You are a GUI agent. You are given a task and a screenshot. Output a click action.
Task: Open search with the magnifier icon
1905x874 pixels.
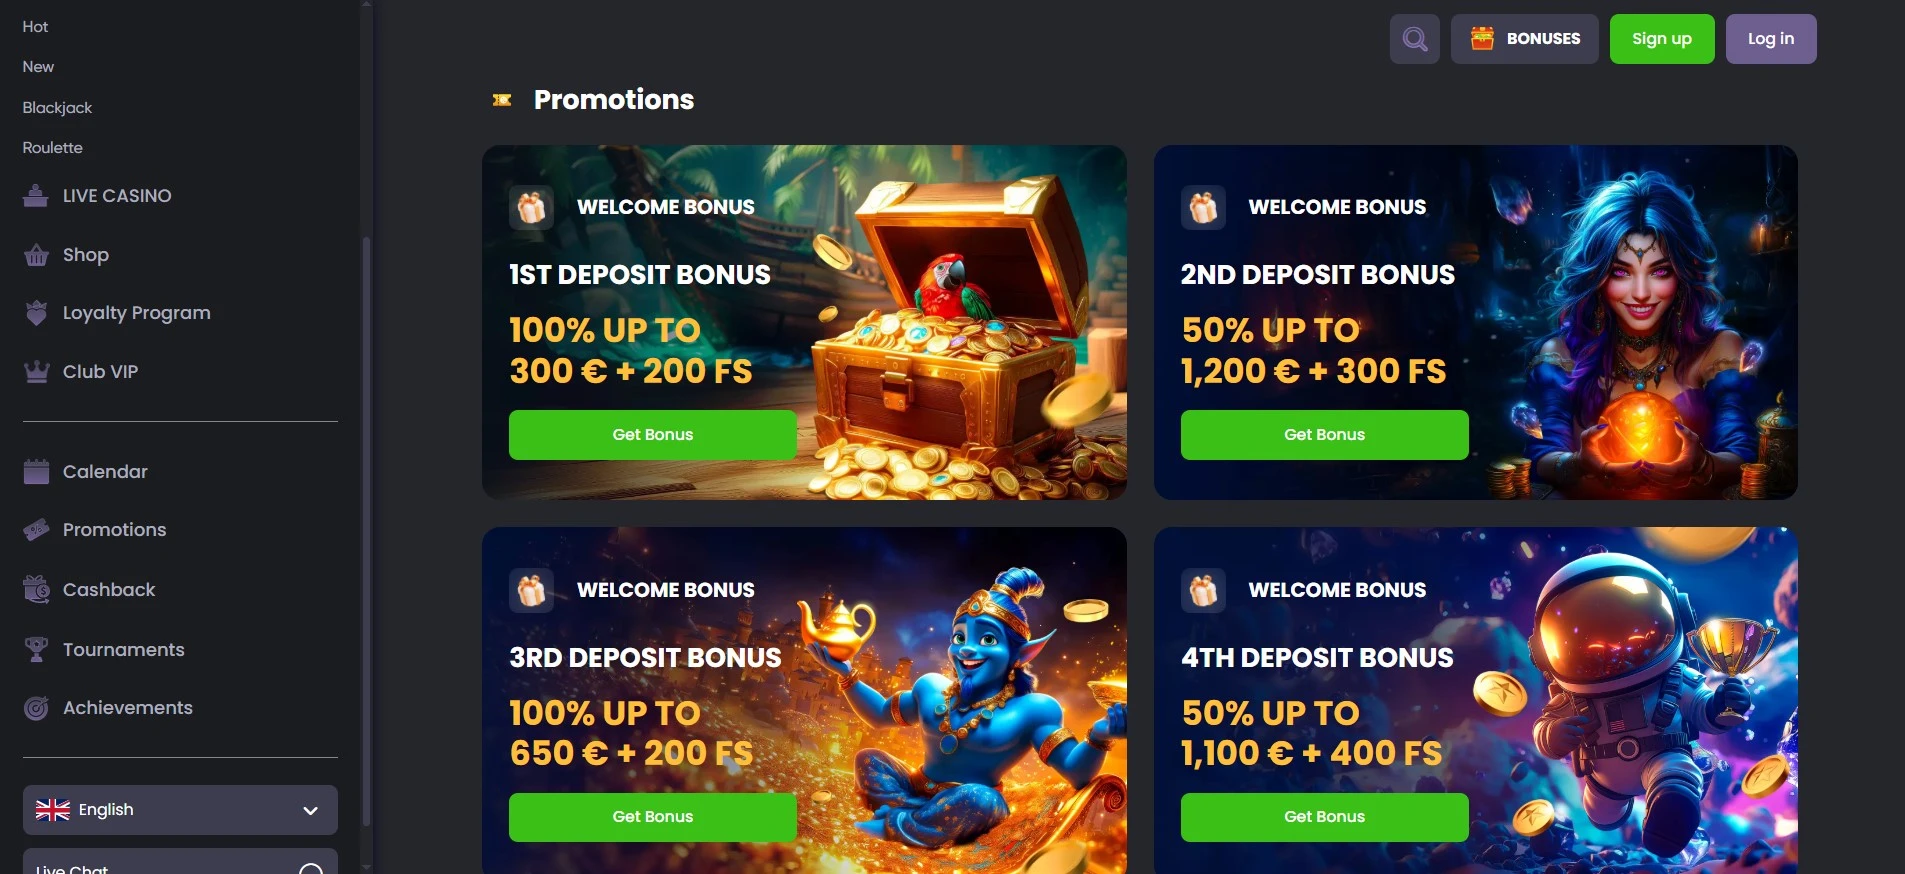coord(1414,39)
